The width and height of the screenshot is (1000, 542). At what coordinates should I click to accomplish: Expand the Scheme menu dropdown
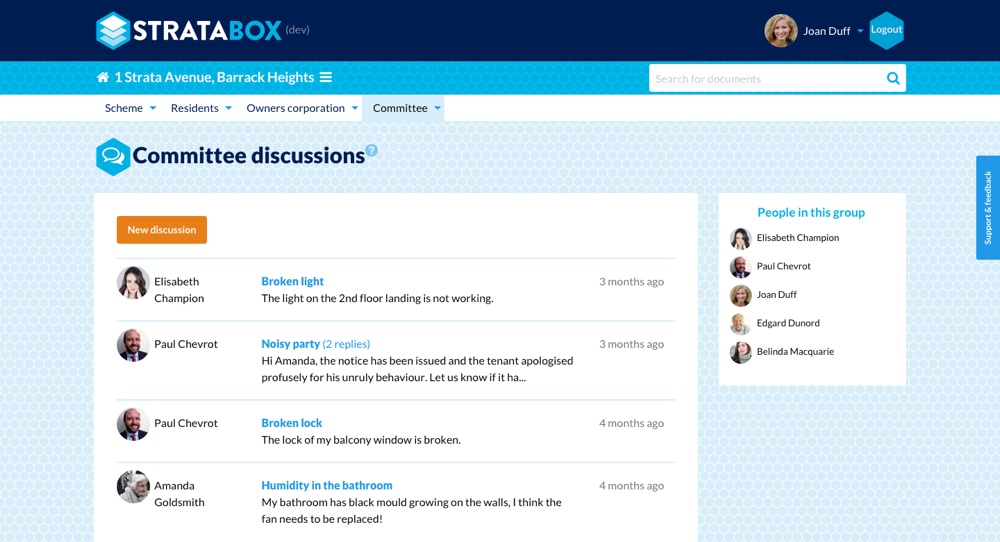tap(130, 108)
